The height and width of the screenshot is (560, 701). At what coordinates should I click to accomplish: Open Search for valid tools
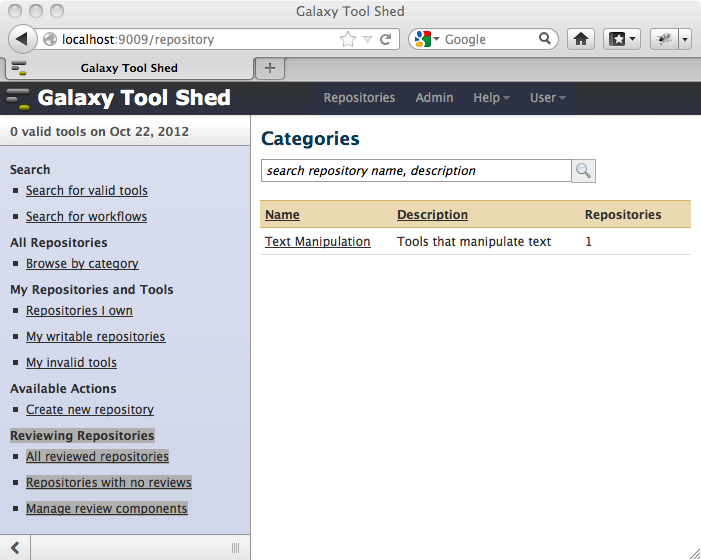coord(87,190)
